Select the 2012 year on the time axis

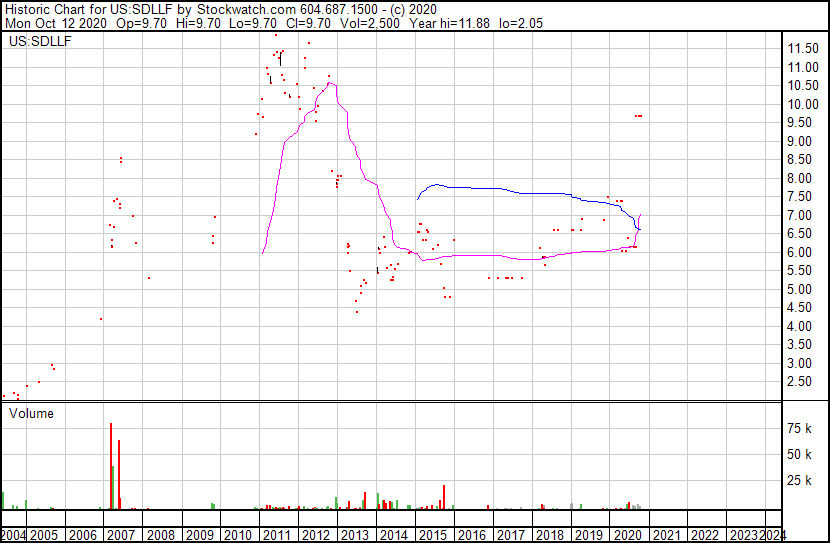point(316,535)
